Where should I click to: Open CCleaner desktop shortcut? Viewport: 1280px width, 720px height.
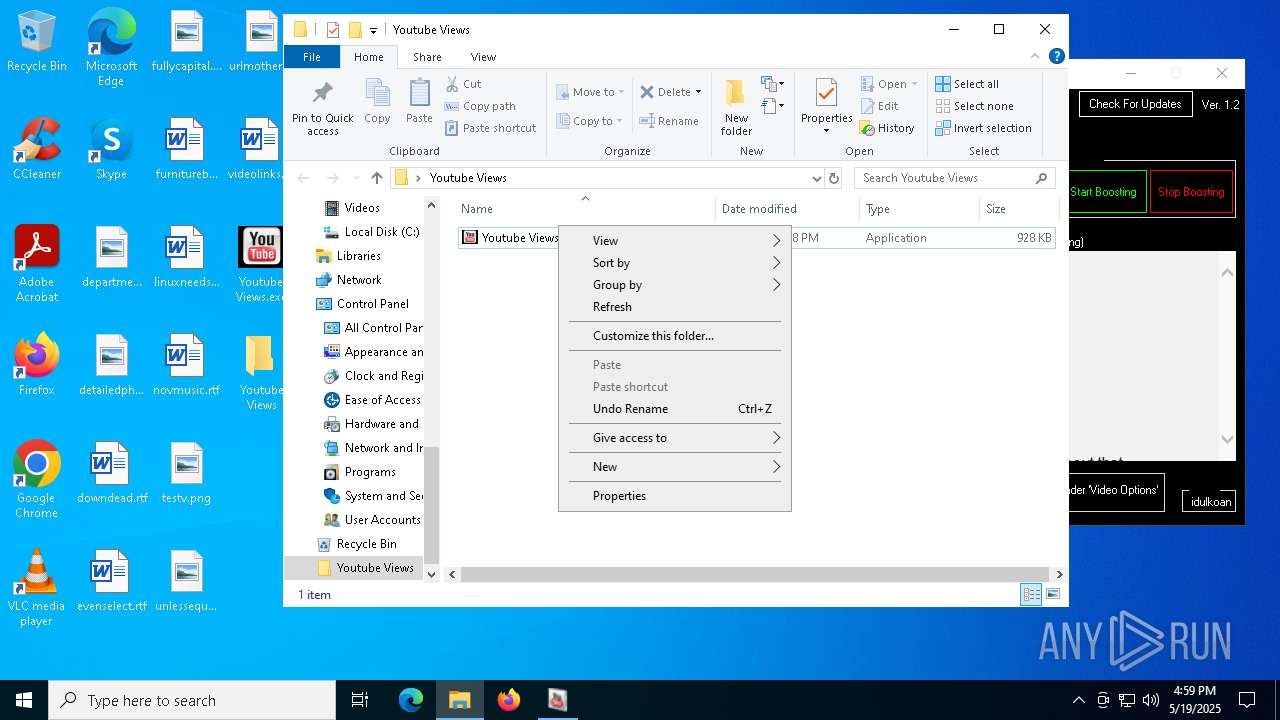point(37,150)
